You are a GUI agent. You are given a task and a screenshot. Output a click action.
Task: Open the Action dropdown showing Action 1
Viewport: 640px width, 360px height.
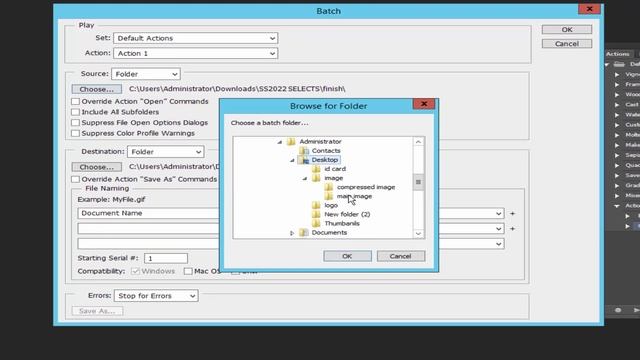click(x=196, y=53)
